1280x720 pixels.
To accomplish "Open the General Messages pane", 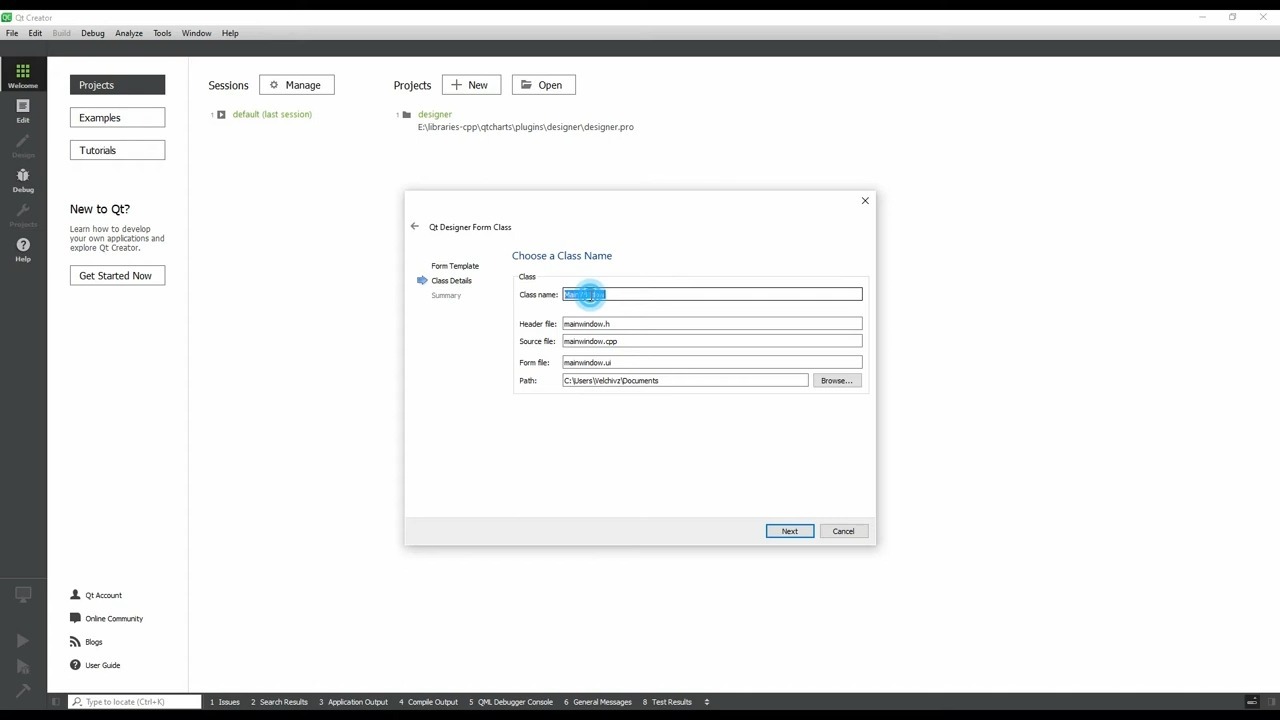I will point(598,702).
